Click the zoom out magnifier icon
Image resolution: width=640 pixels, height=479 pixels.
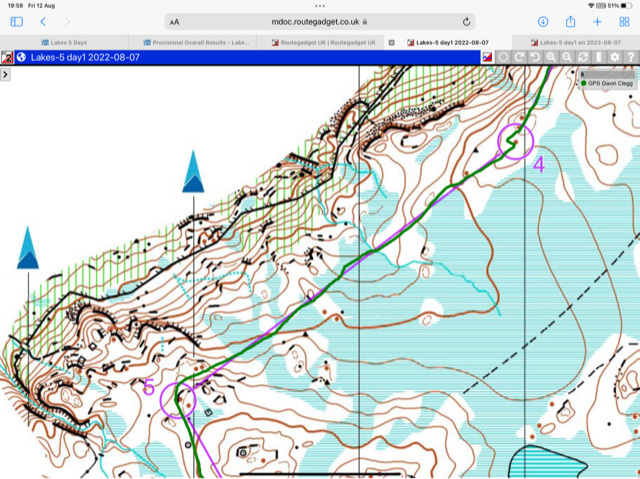pos(567,58)
